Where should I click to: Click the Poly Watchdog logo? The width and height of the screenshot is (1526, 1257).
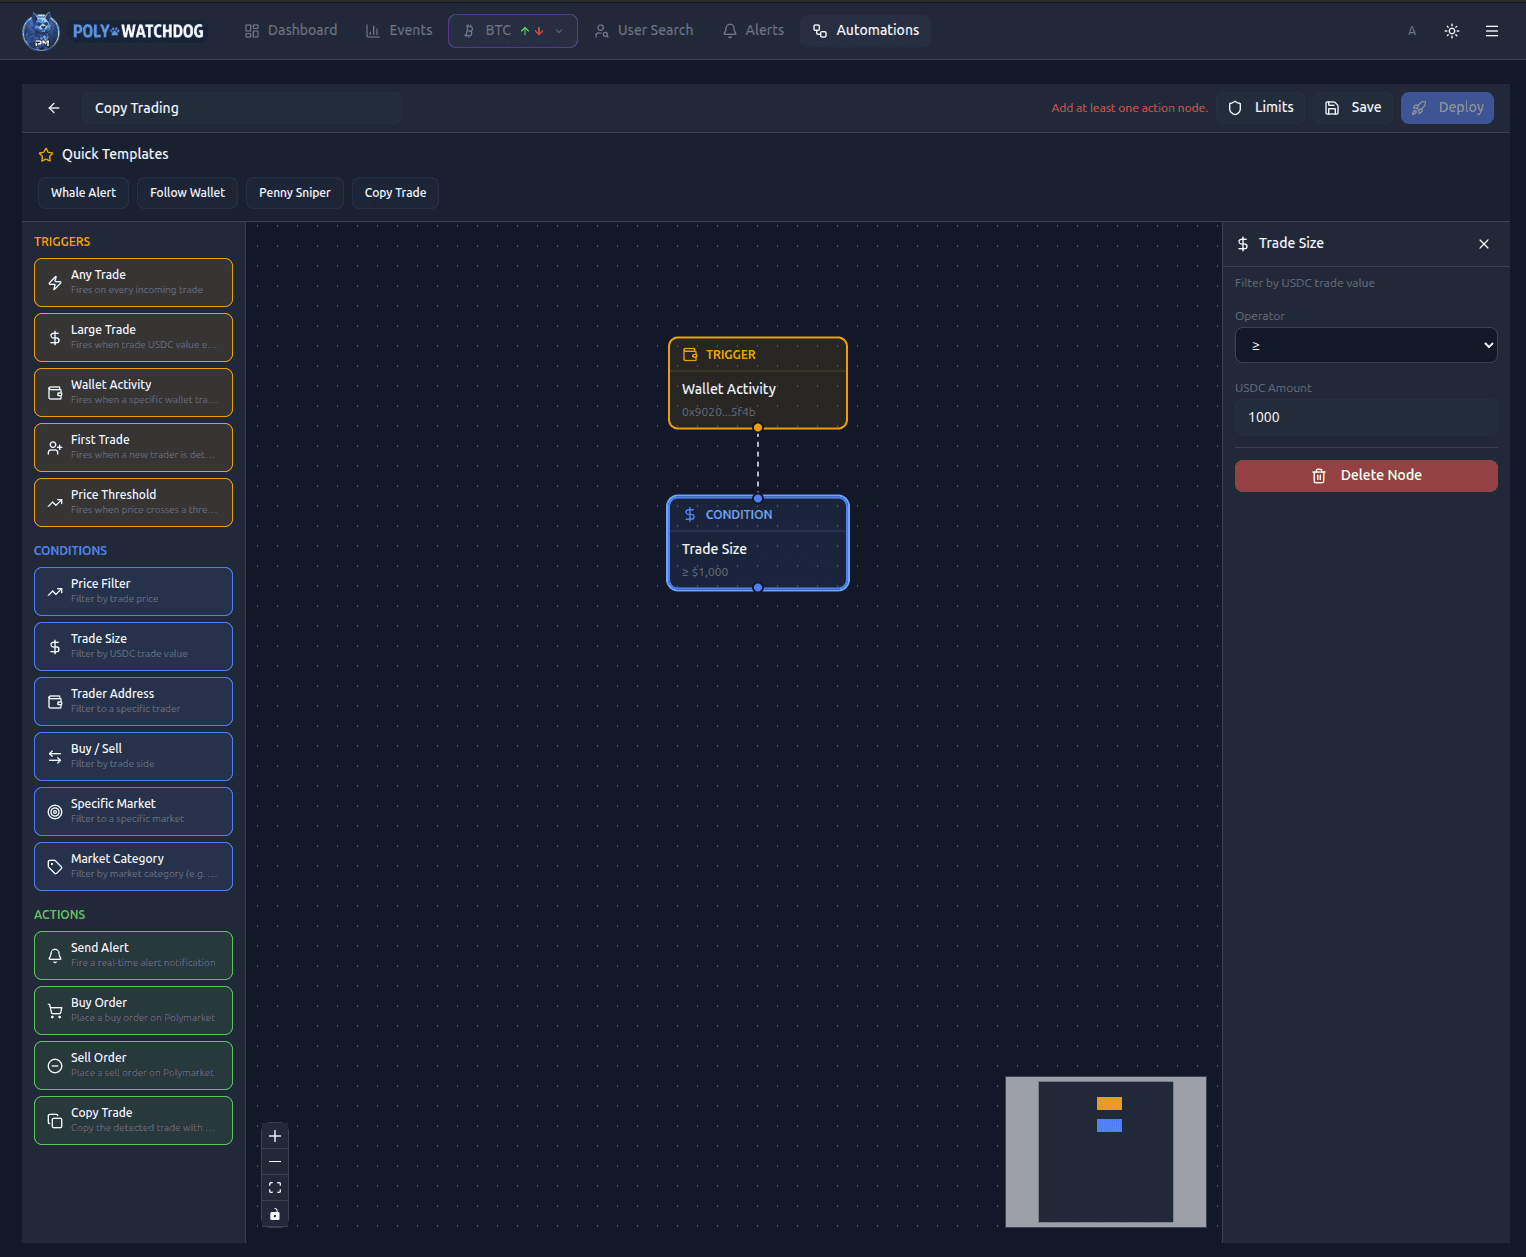[x=113, y=31]
